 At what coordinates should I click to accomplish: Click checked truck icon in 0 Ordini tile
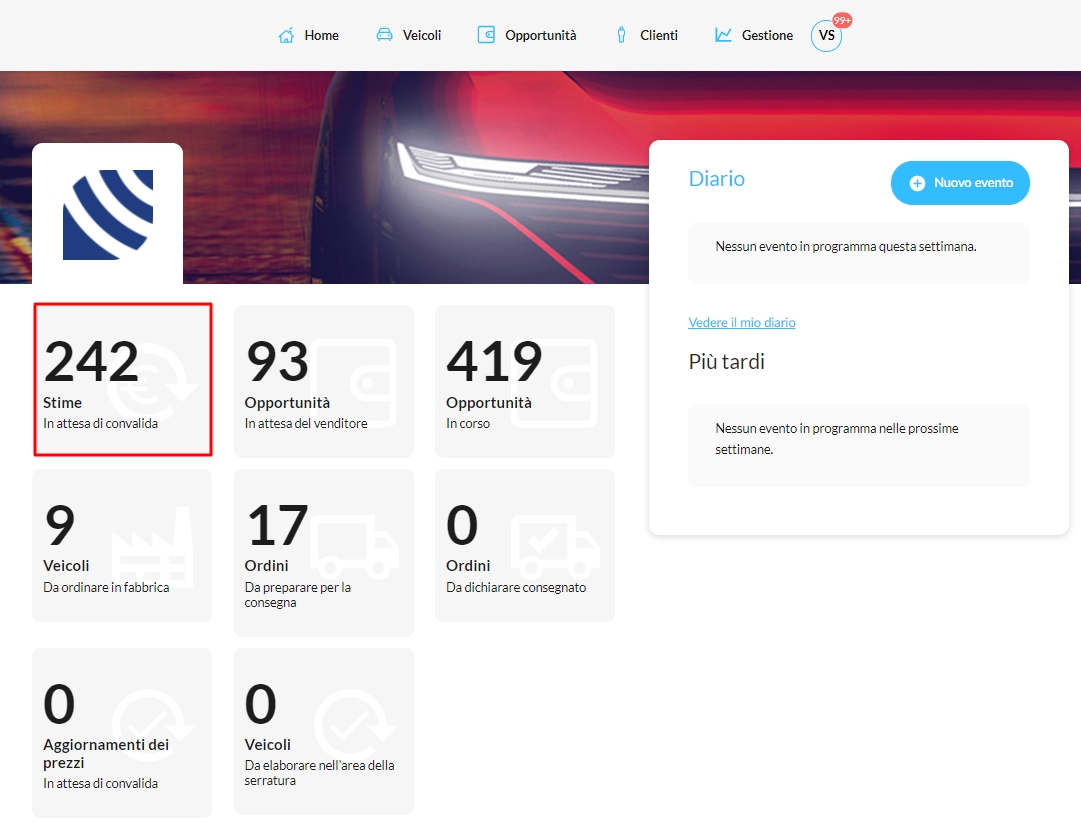tap(555, 547)
